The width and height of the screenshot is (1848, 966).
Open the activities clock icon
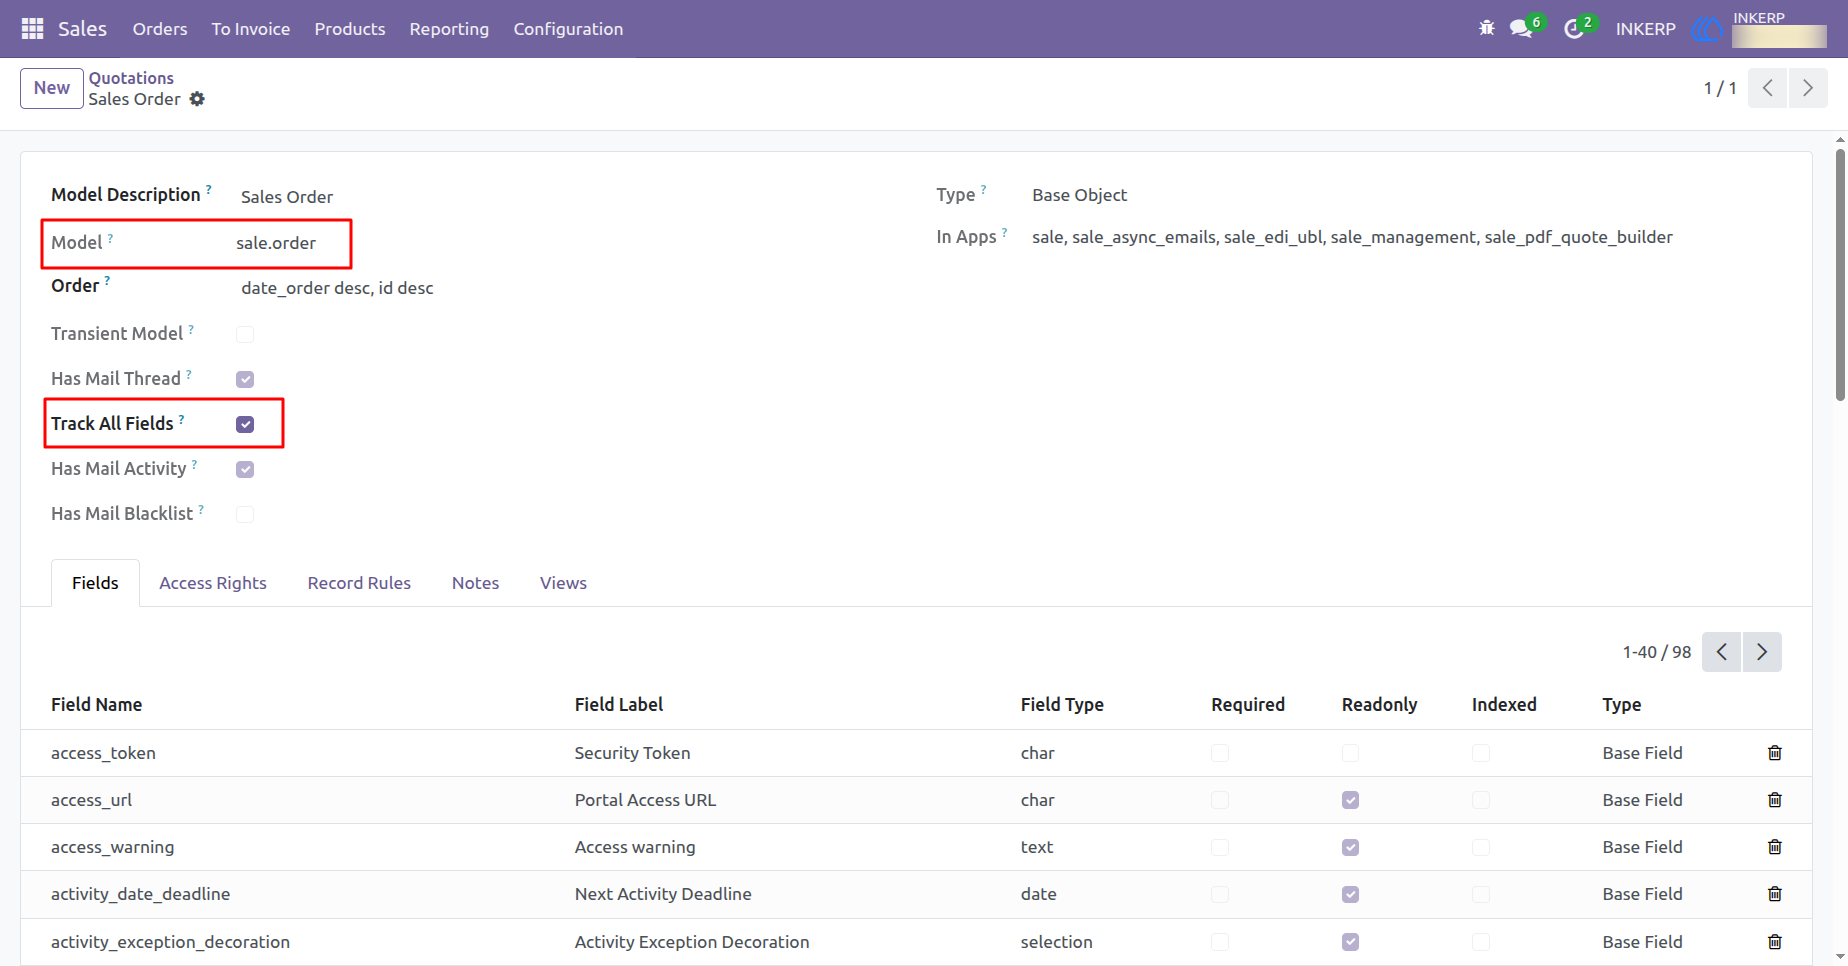(x=1575, y=28)
